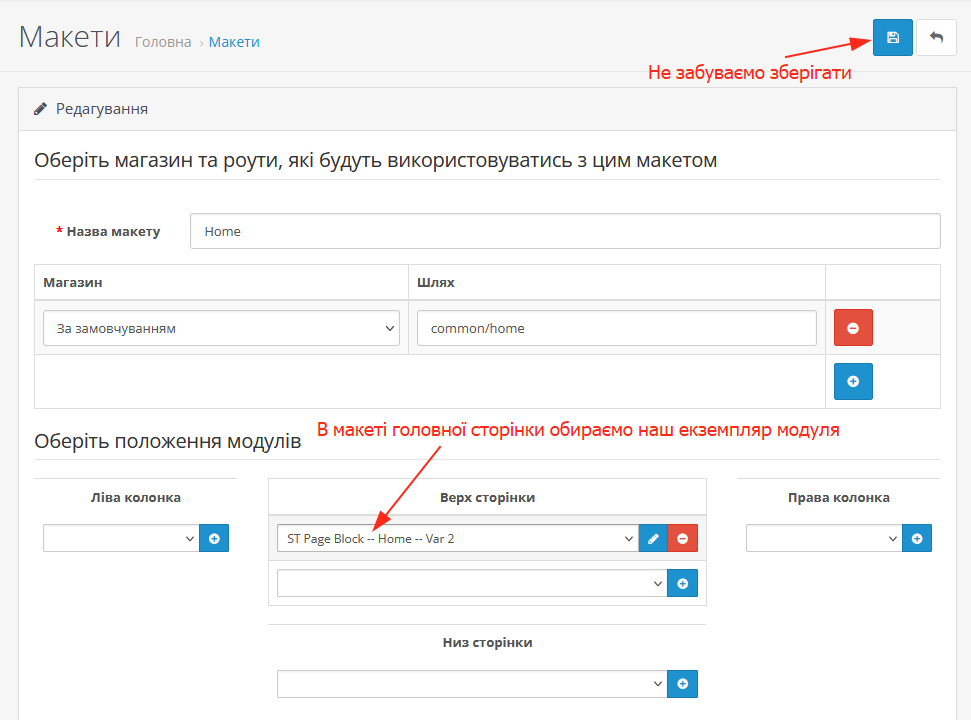
Task: Add module to Права колонка
Action: [917, 538]
